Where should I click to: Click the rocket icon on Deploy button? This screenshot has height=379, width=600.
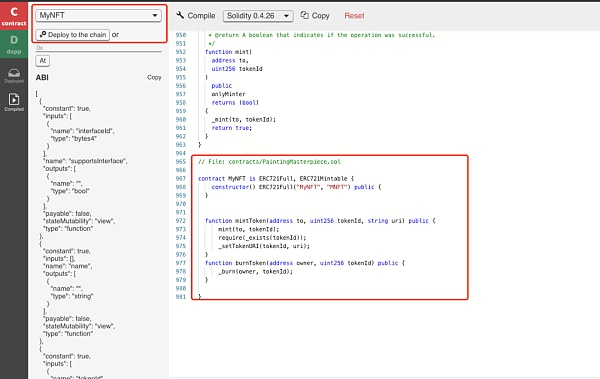pyautogui.click(x=43, y=34)
